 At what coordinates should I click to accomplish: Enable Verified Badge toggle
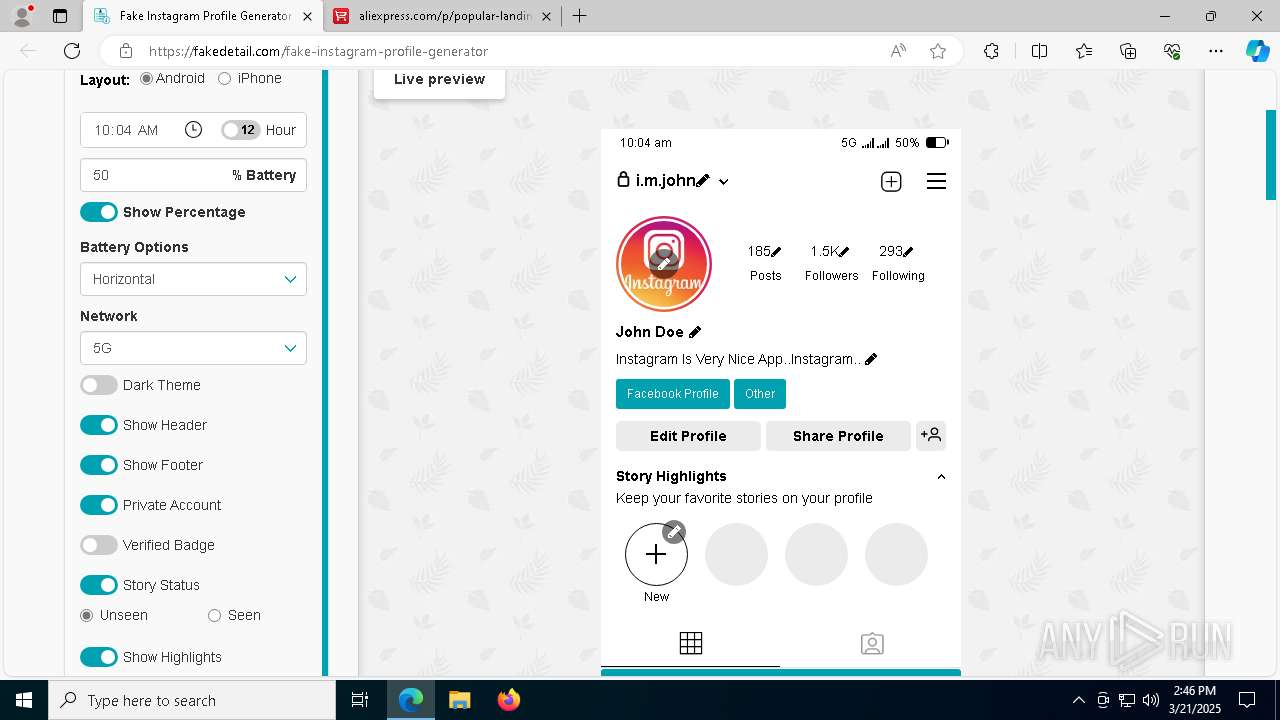tap(99, 545)
